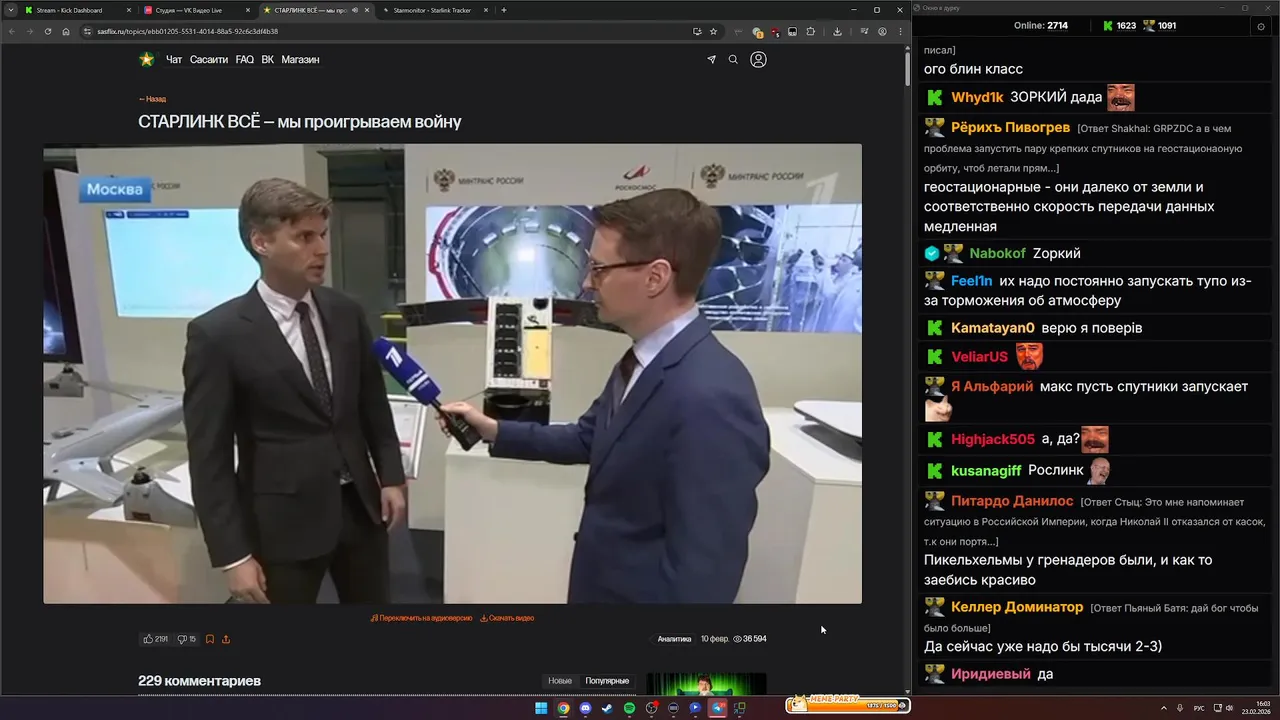Image resolution: width=1280 pixels, height=720 pixels.
Task: Open the browser downloads icon
Action: (837, 31)
